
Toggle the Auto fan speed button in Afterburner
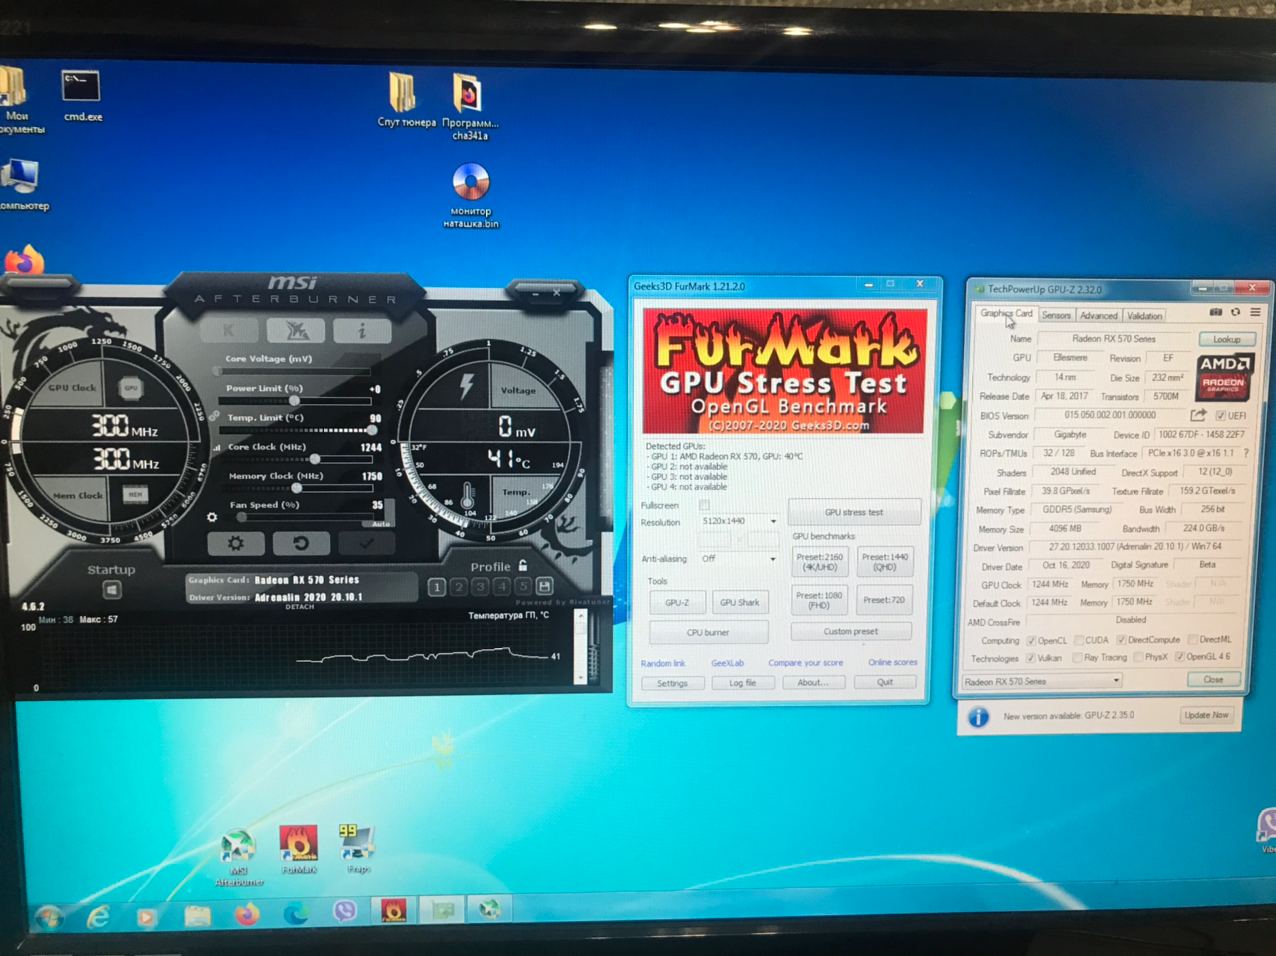(x=381, y=524)
